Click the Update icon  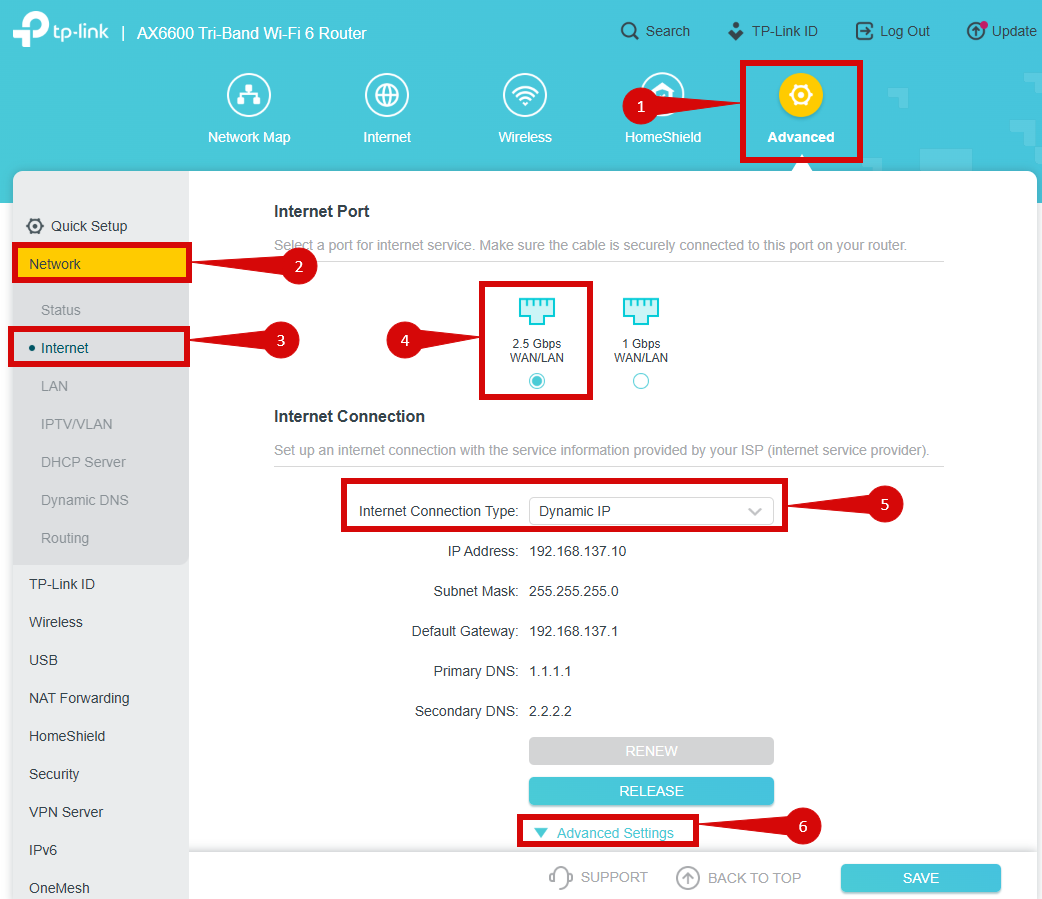pyautogui.click(x=977, y=31)
